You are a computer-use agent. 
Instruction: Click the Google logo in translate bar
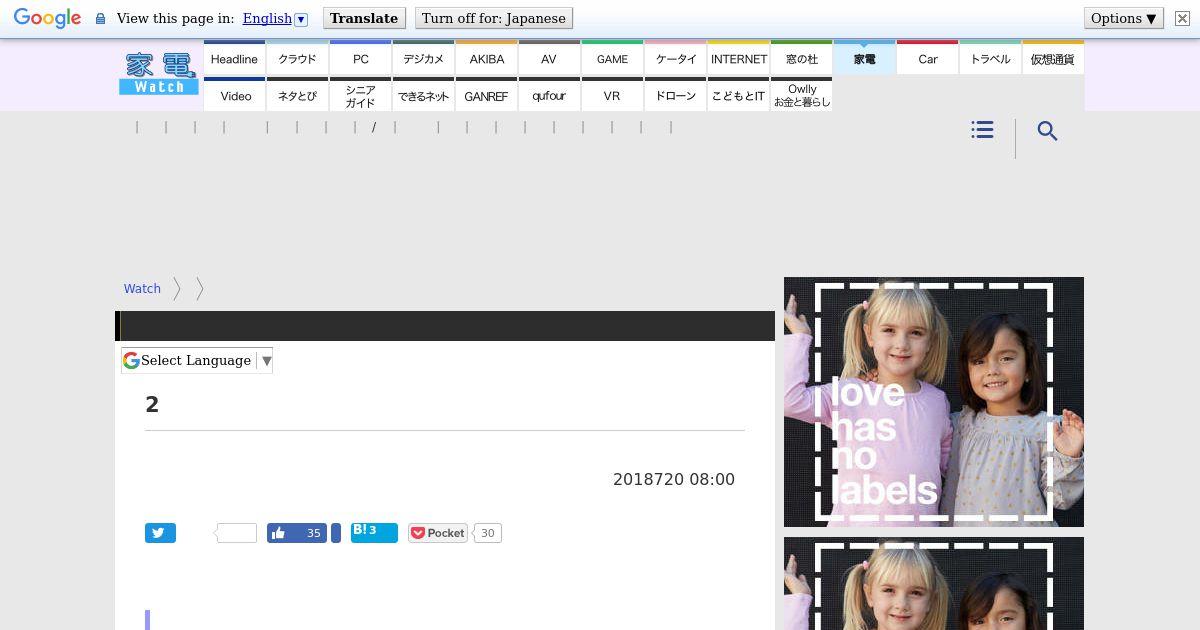click(47, 19)
